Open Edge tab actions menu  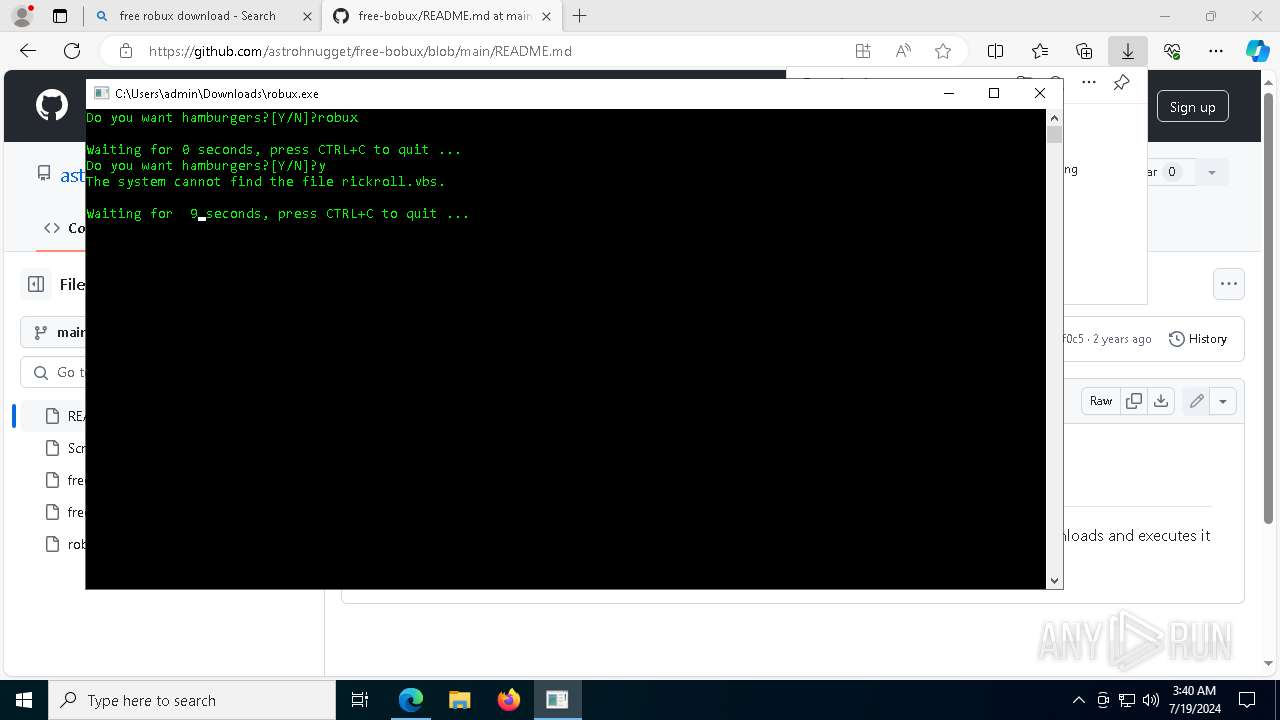59,16
